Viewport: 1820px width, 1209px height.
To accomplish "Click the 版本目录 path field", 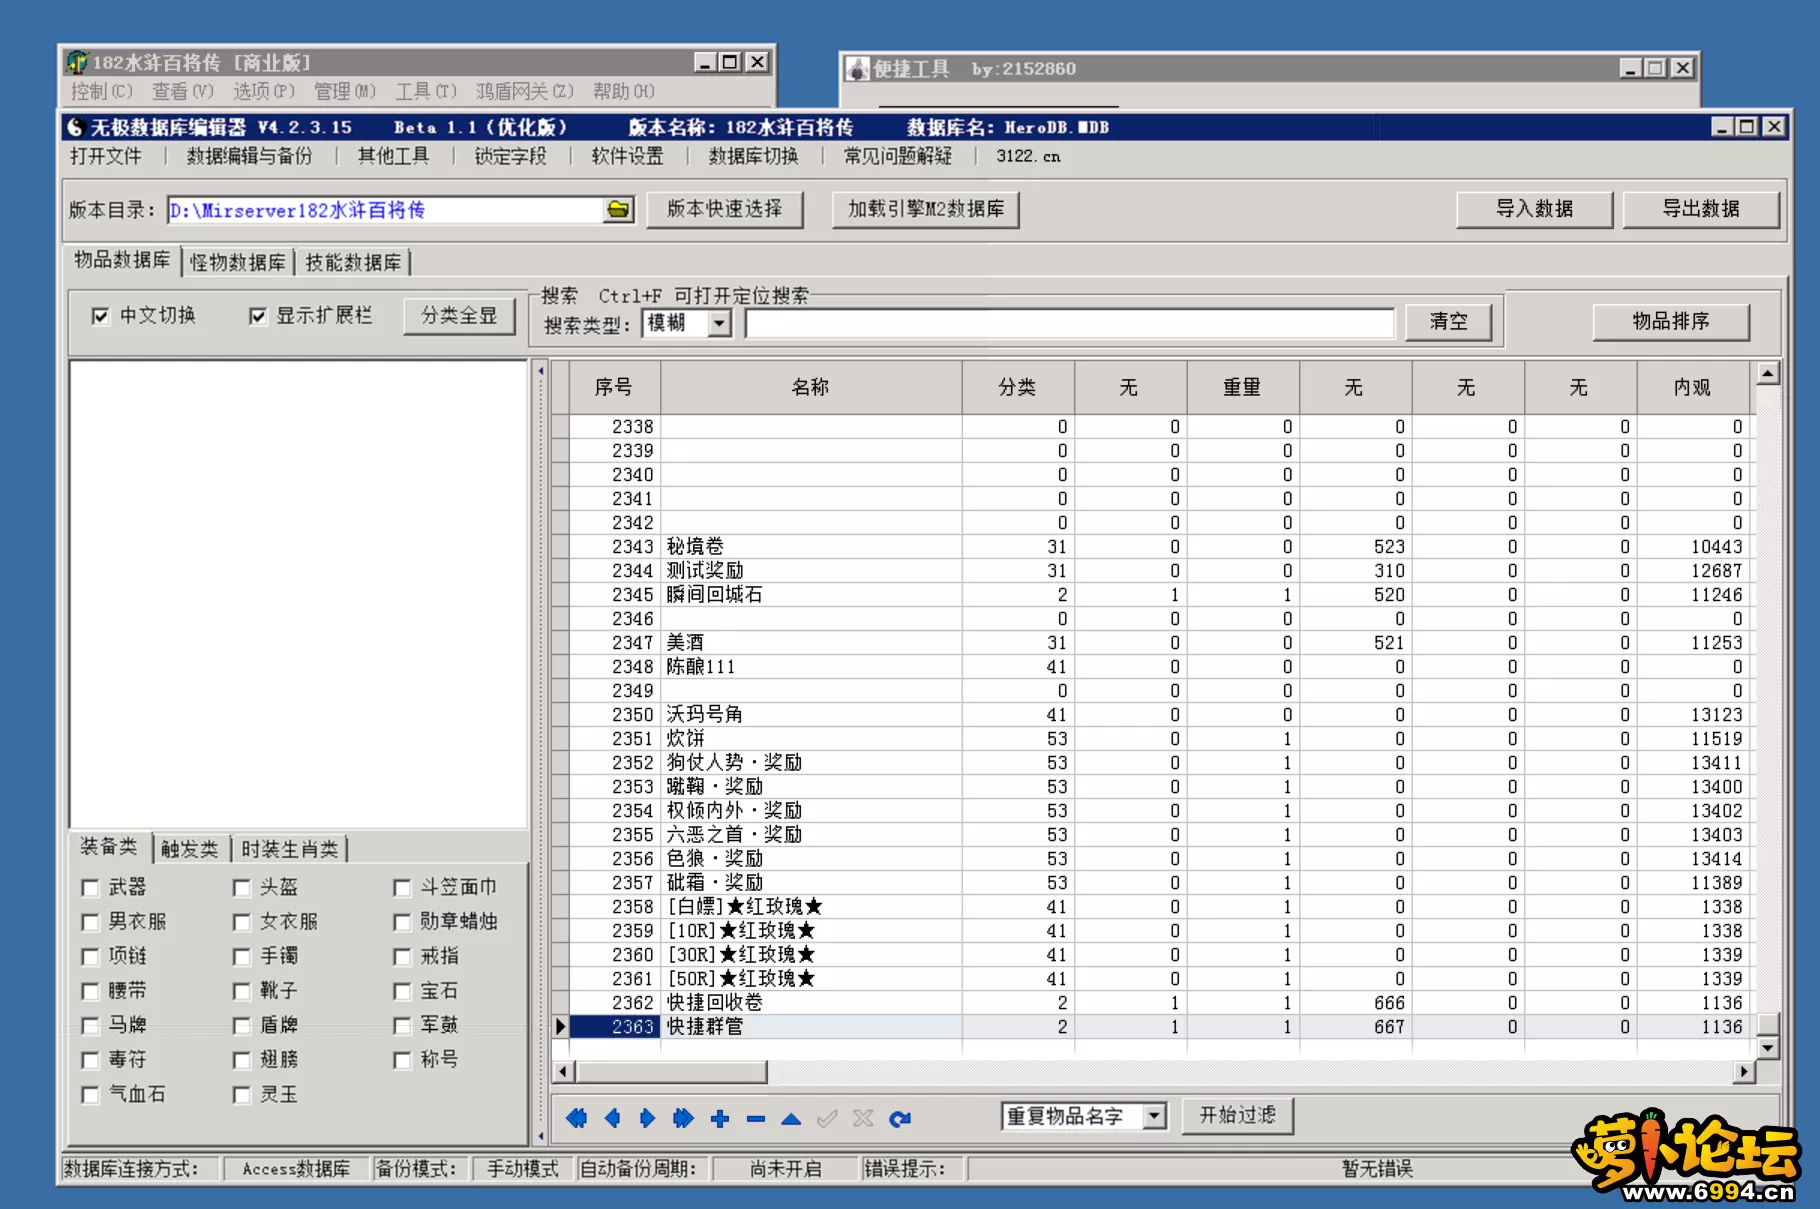I will coord(386,210).
